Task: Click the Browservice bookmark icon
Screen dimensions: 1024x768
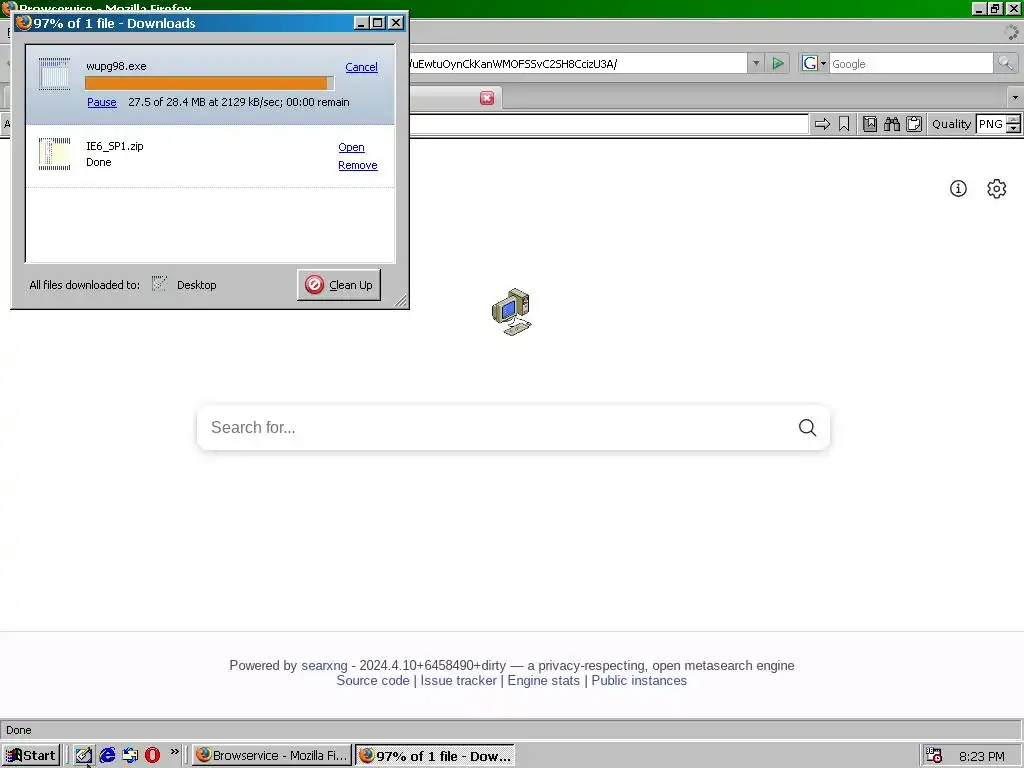Action: (x=844, y=124)
